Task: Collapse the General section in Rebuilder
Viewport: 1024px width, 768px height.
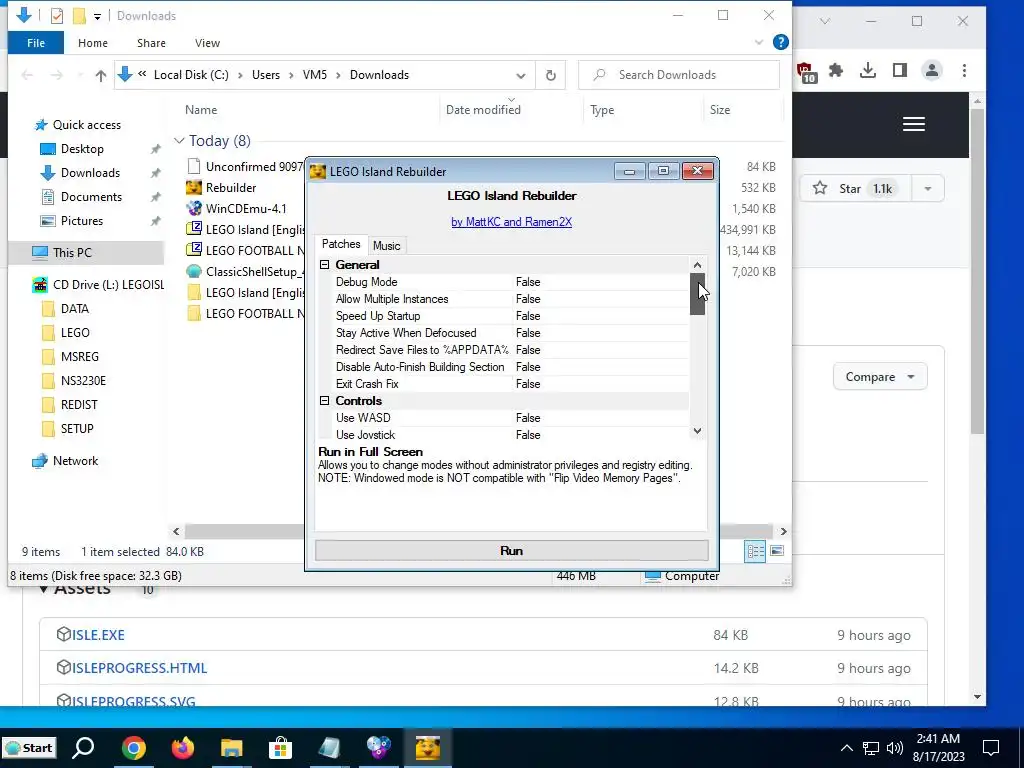Action: [325, 264]
